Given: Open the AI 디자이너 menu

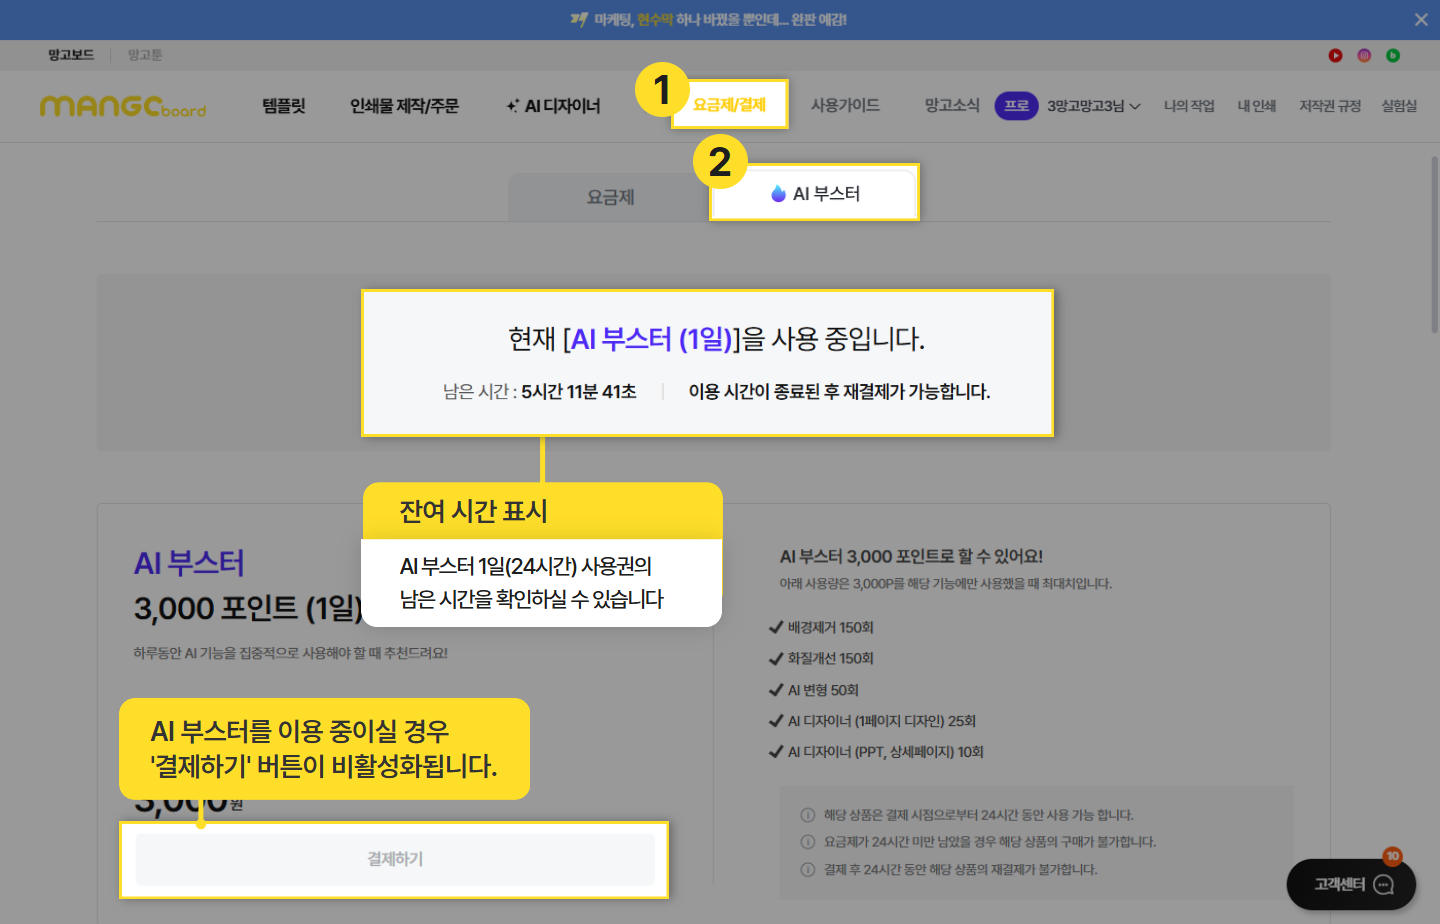Looking at the screenshot, I should click(553, 106).
